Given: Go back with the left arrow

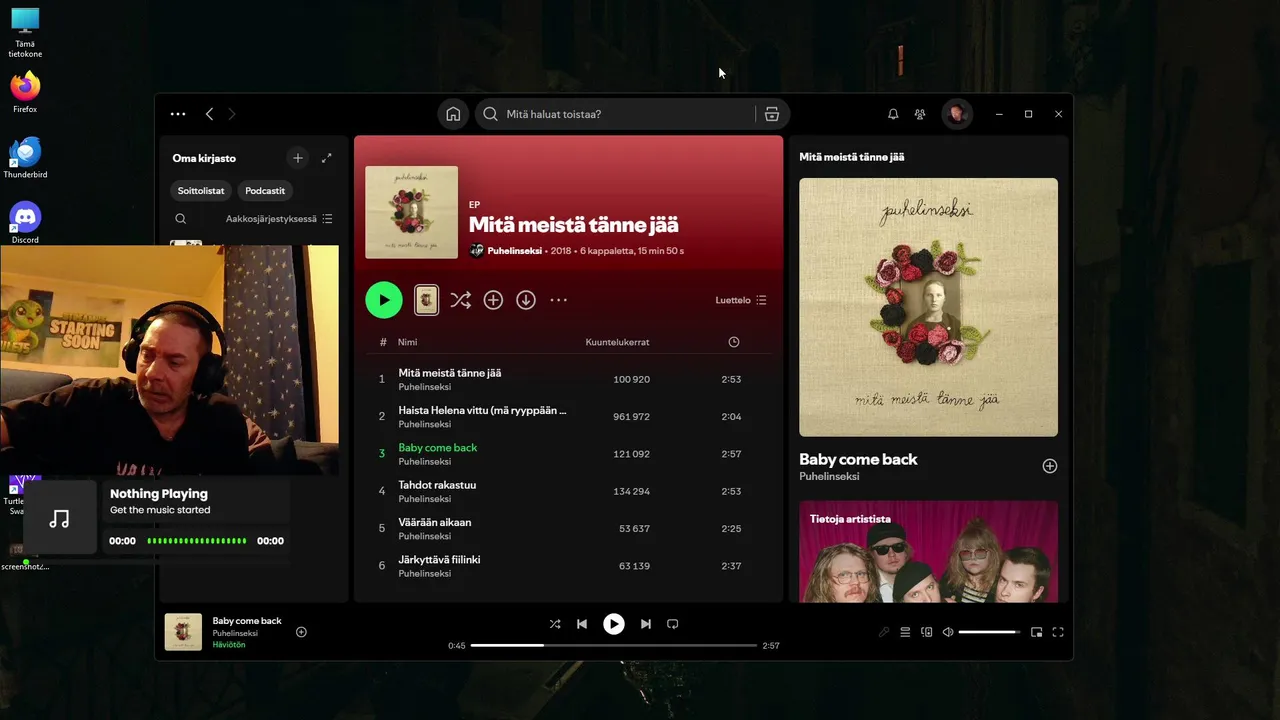Looking at the screenshot, I should click(x=209, y=114).
